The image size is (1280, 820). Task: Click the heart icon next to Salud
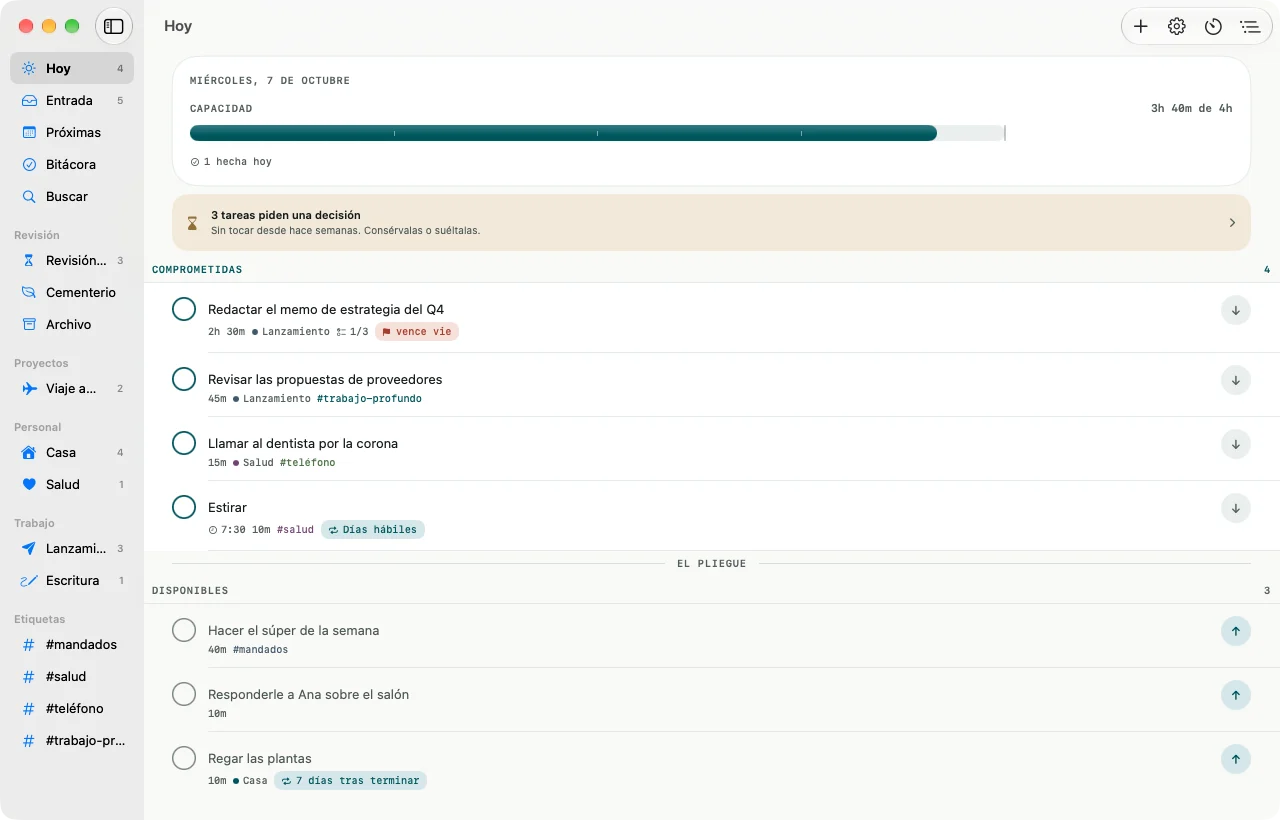point(29,484)
